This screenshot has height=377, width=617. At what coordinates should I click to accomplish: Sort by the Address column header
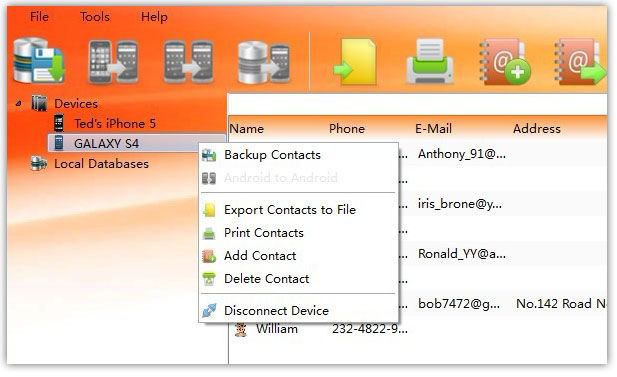[537, 129]
